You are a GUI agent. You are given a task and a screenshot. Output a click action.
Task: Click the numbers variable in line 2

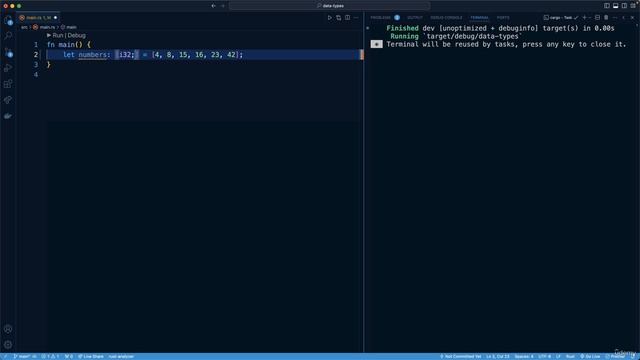point(92,55)
